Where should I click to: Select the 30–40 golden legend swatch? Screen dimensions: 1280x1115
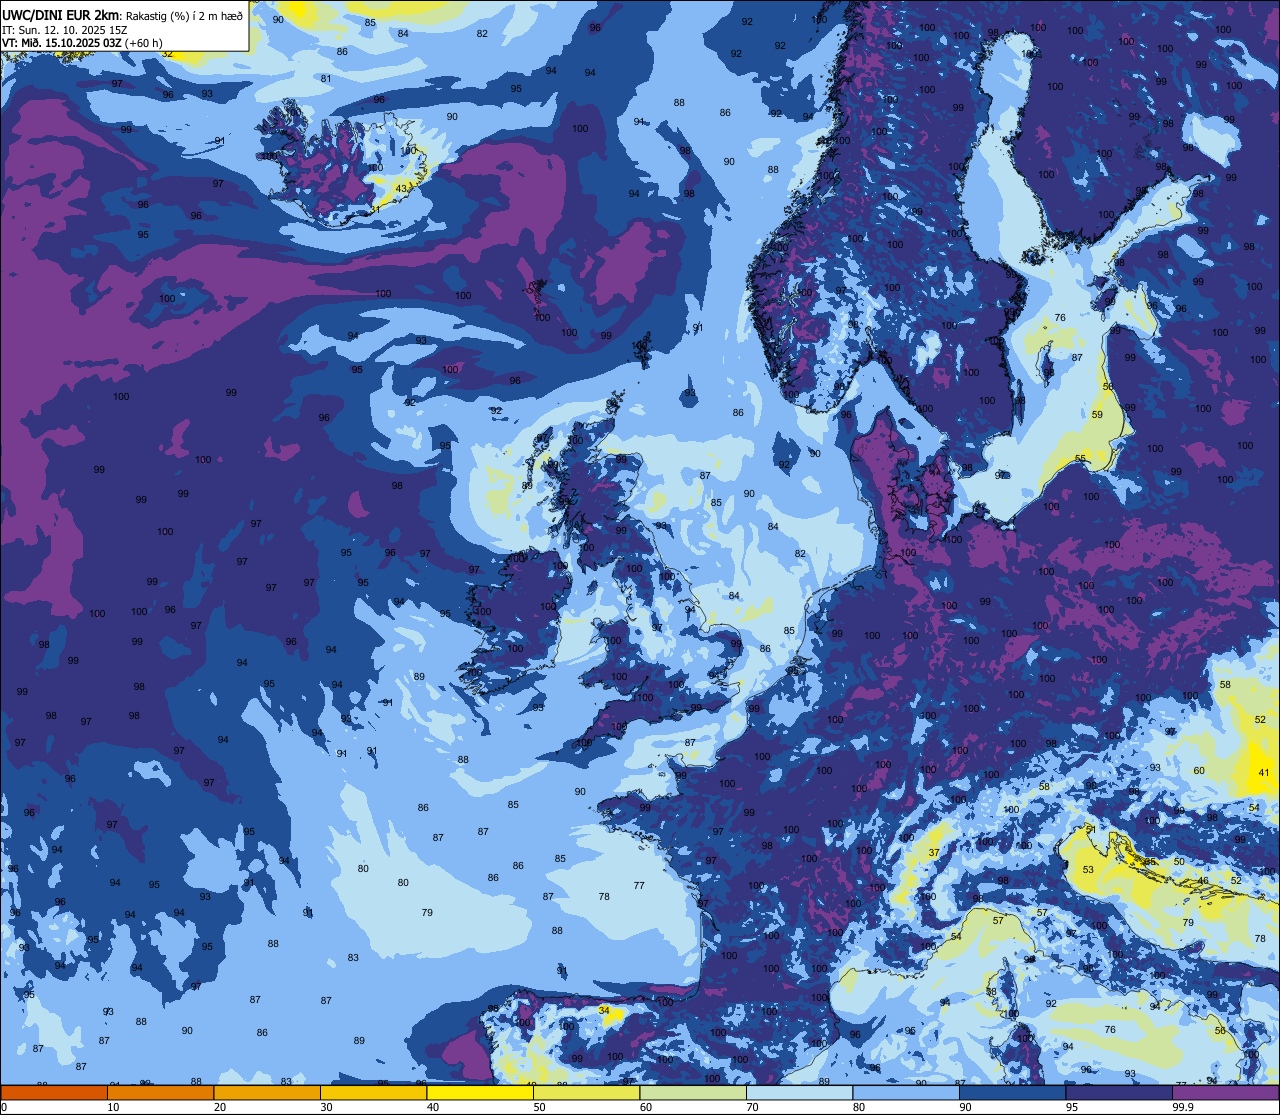pyautogui.click(x=373, y=1093)
